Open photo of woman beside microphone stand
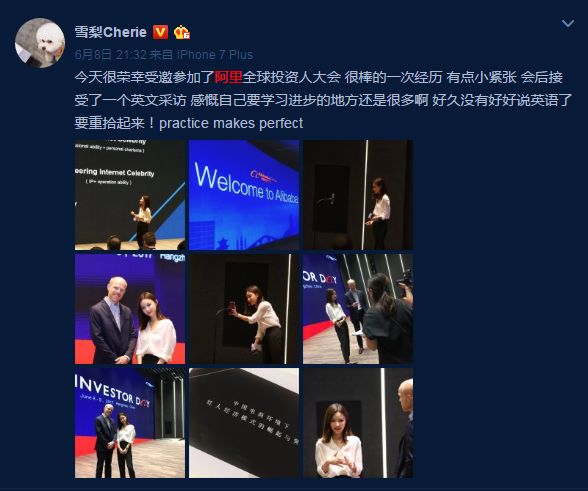This screenshot has height=491, width=588. tap(358, 195)
